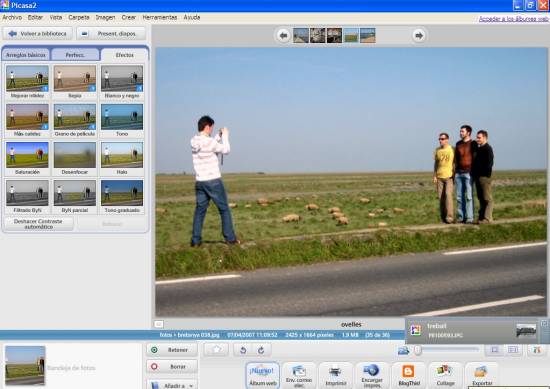The width and height of the screenshot is (550, 389).
Task: Open Acceder a los álbumes web link
Action: [514, 19]
